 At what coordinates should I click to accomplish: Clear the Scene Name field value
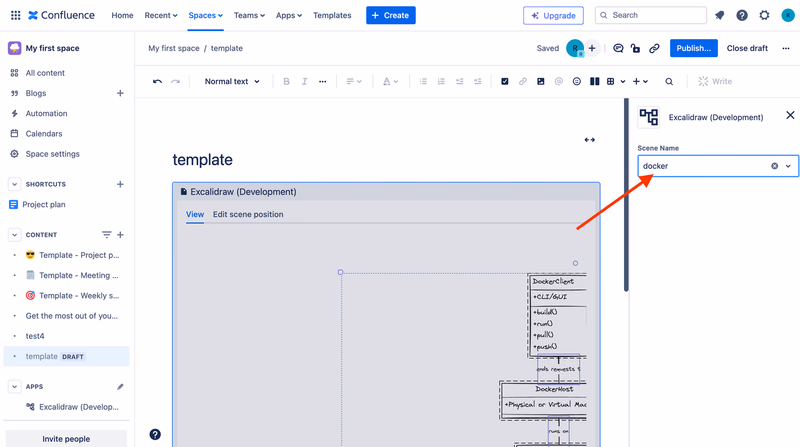pos(774,166)
